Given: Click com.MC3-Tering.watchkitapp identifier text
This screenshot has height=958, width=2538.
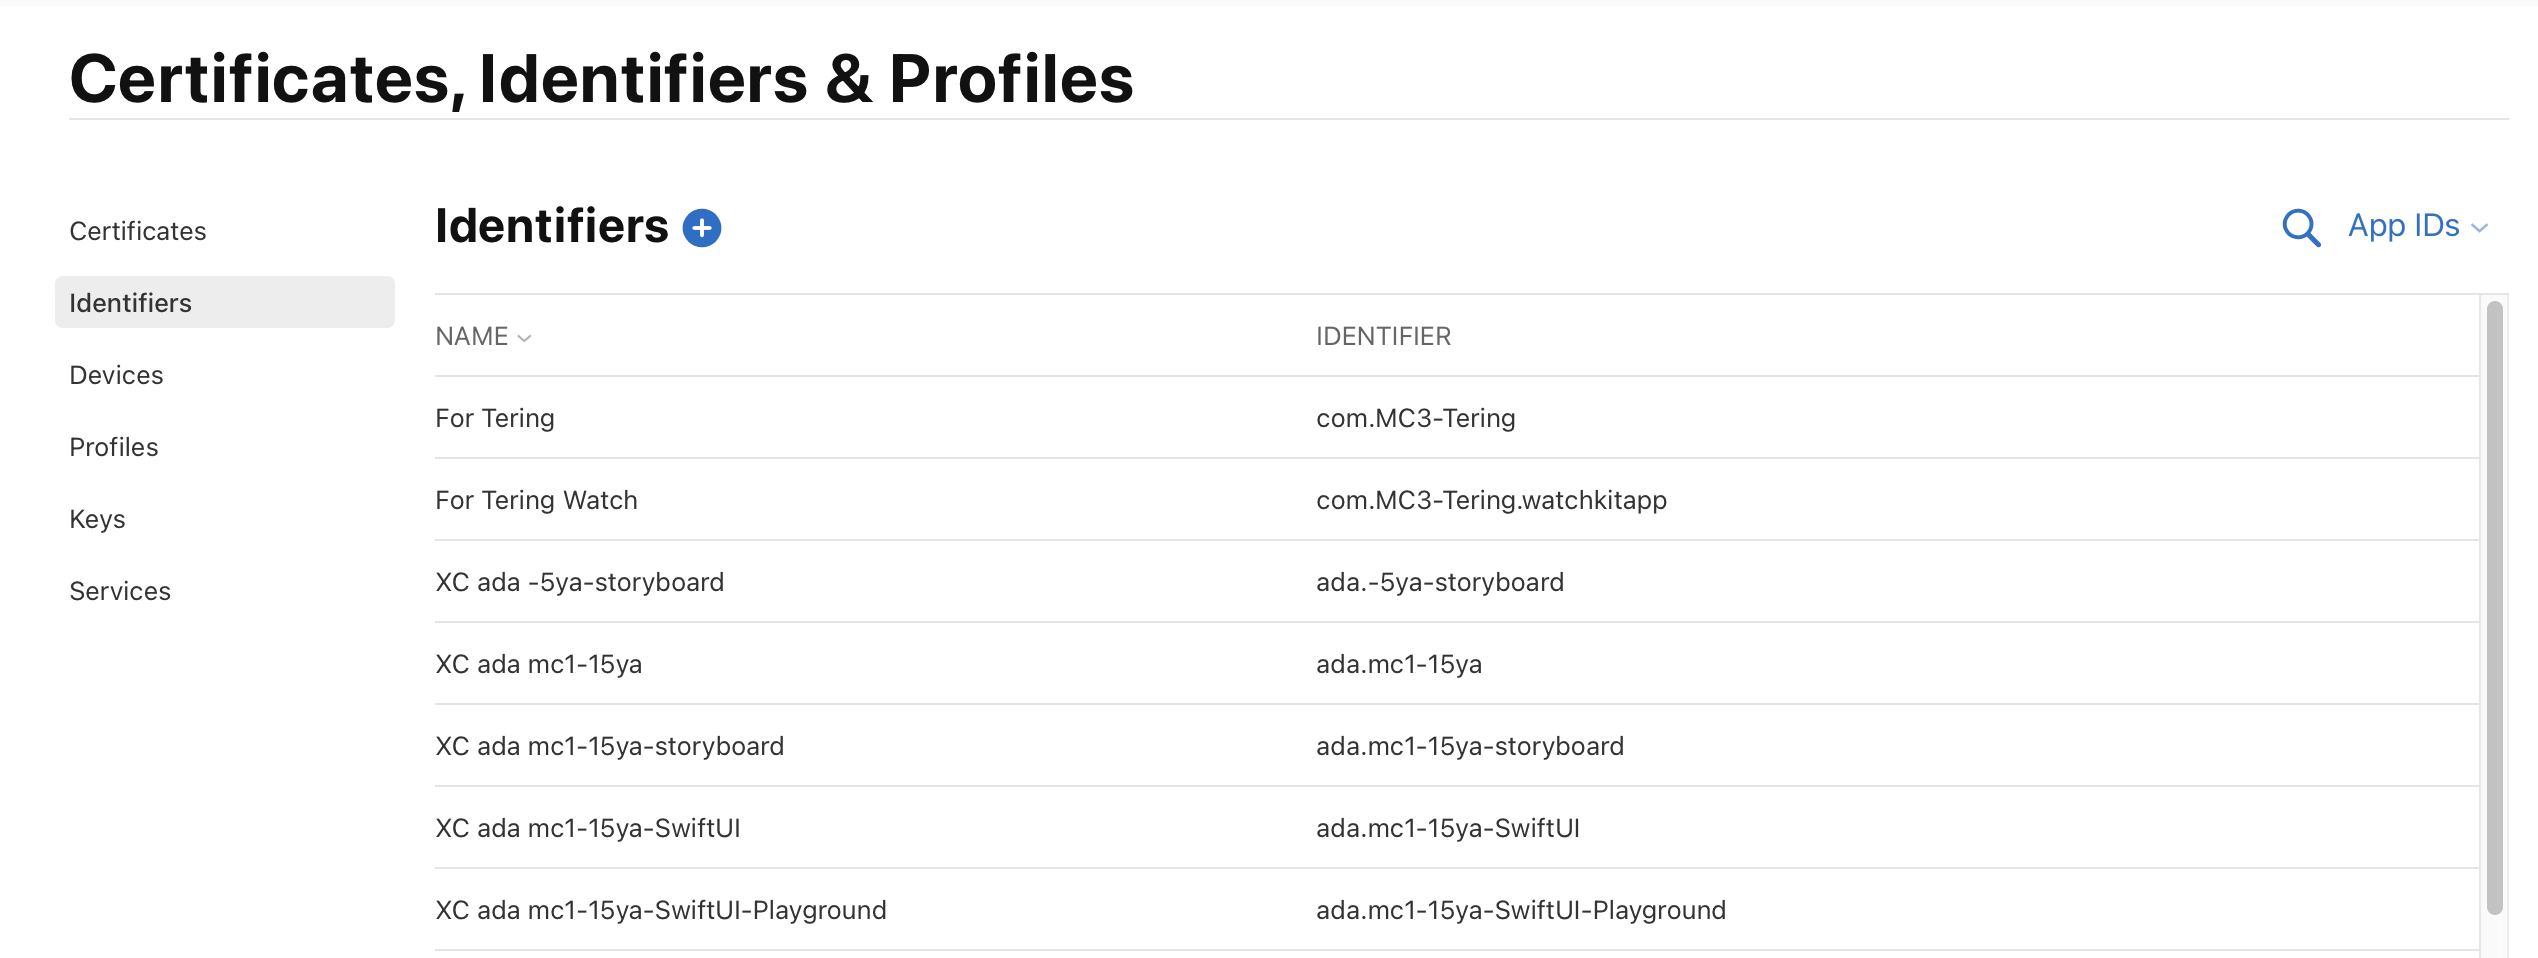Looking at the screenshot, I should [x=1491, y=500].
